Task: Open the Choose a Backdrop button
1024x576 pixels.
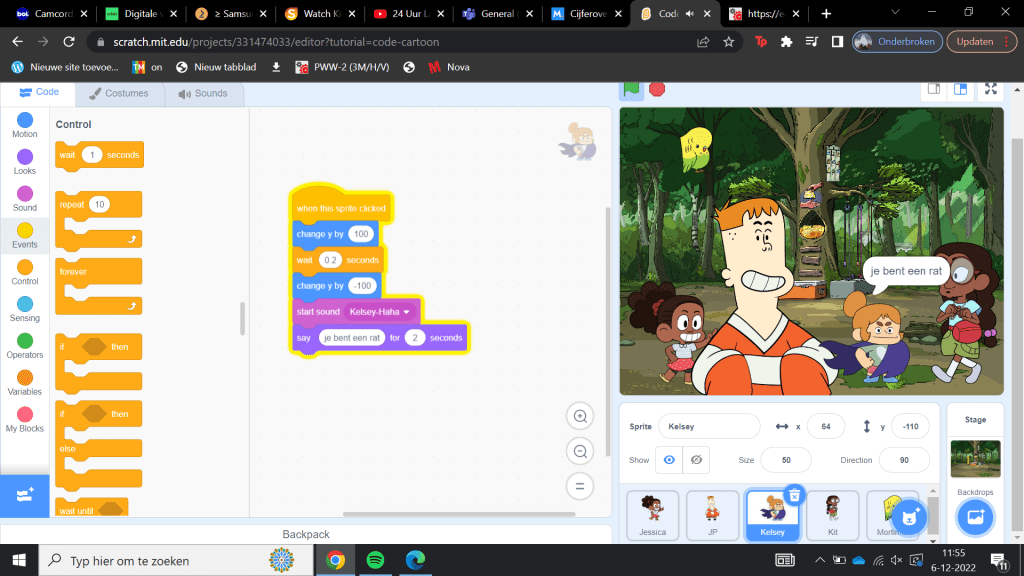Action: coord(975,517)
